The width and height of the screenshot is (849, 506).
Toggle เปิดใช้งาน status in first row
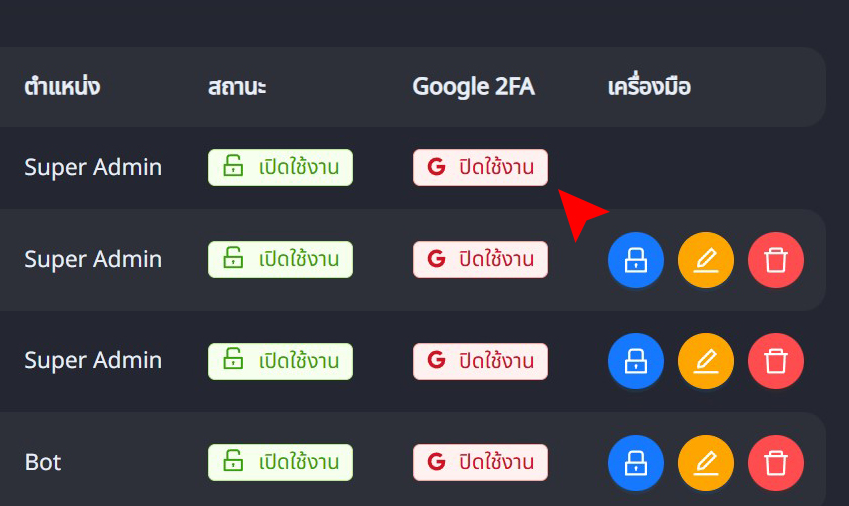tap(280, 167)
